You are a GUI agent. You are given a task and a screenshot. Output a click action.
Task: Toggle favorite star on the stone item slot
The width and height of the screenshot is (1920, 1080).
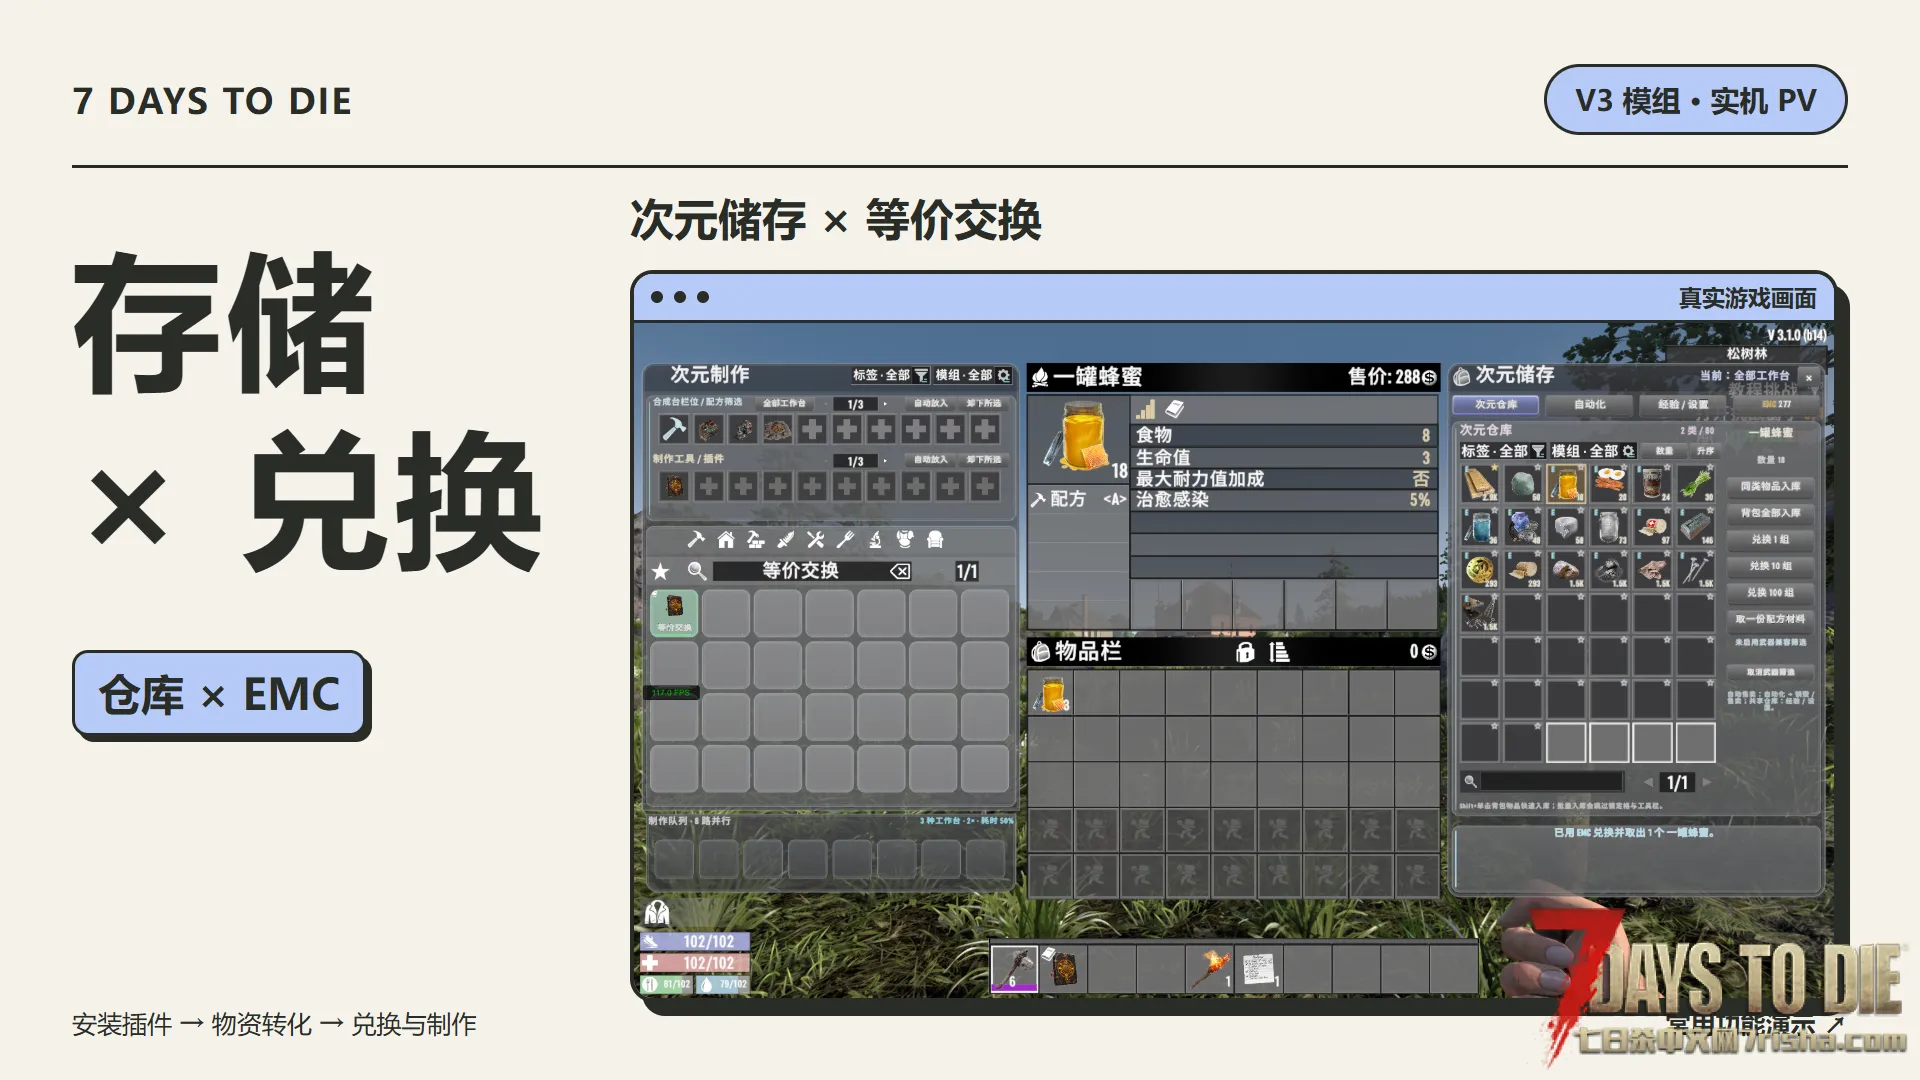coord(1536,467)
